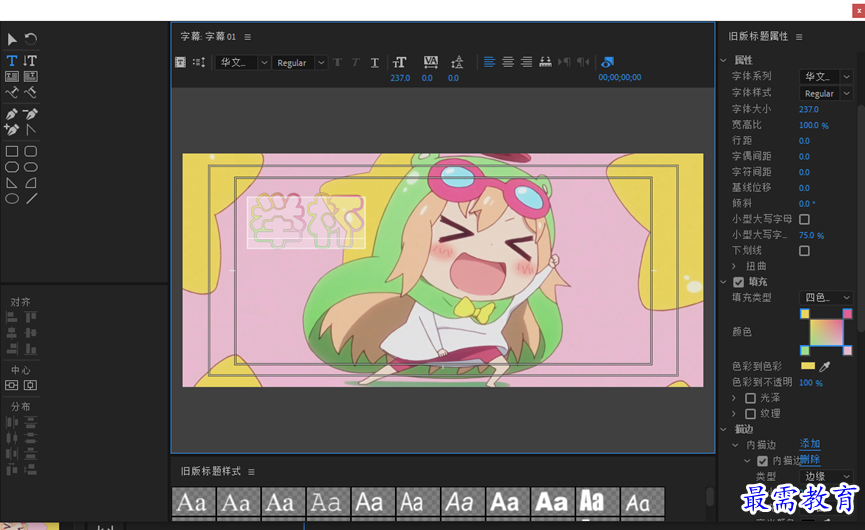Click the timecode 00;00;00;00
Screen dimensions: 865x530
(x=620, y=77)
